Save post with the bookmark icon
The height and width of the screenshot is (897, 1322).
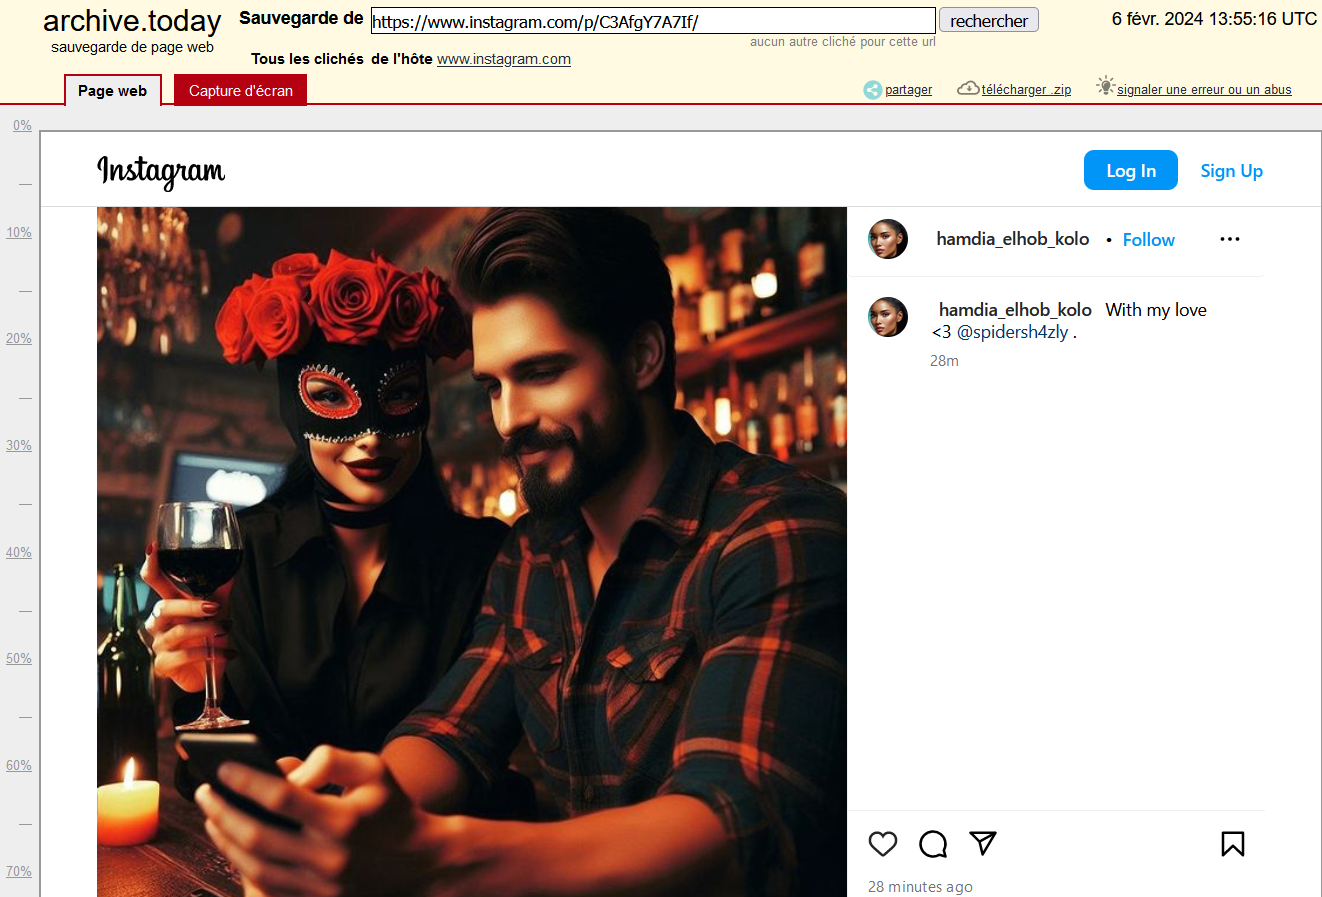click(1232, 844)
